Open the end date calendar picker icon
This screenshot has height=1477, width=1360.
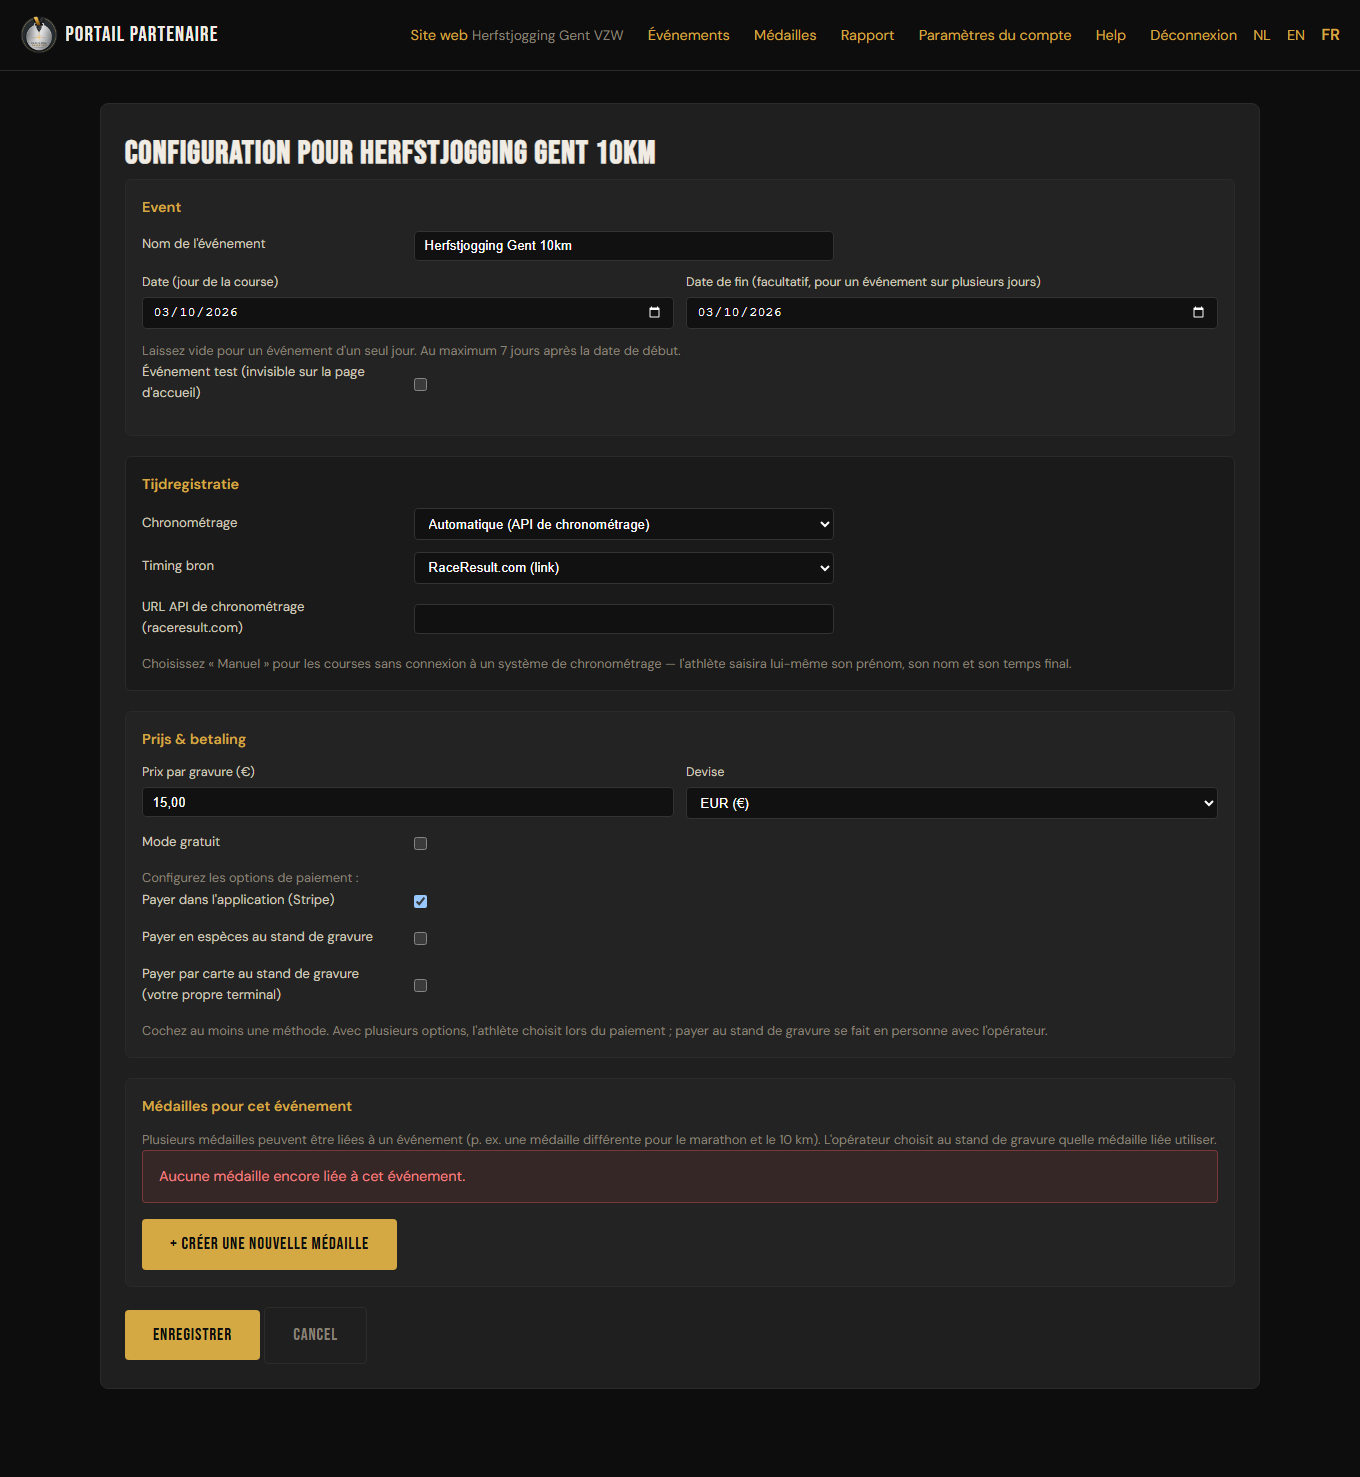click(x=1198, y=313)
